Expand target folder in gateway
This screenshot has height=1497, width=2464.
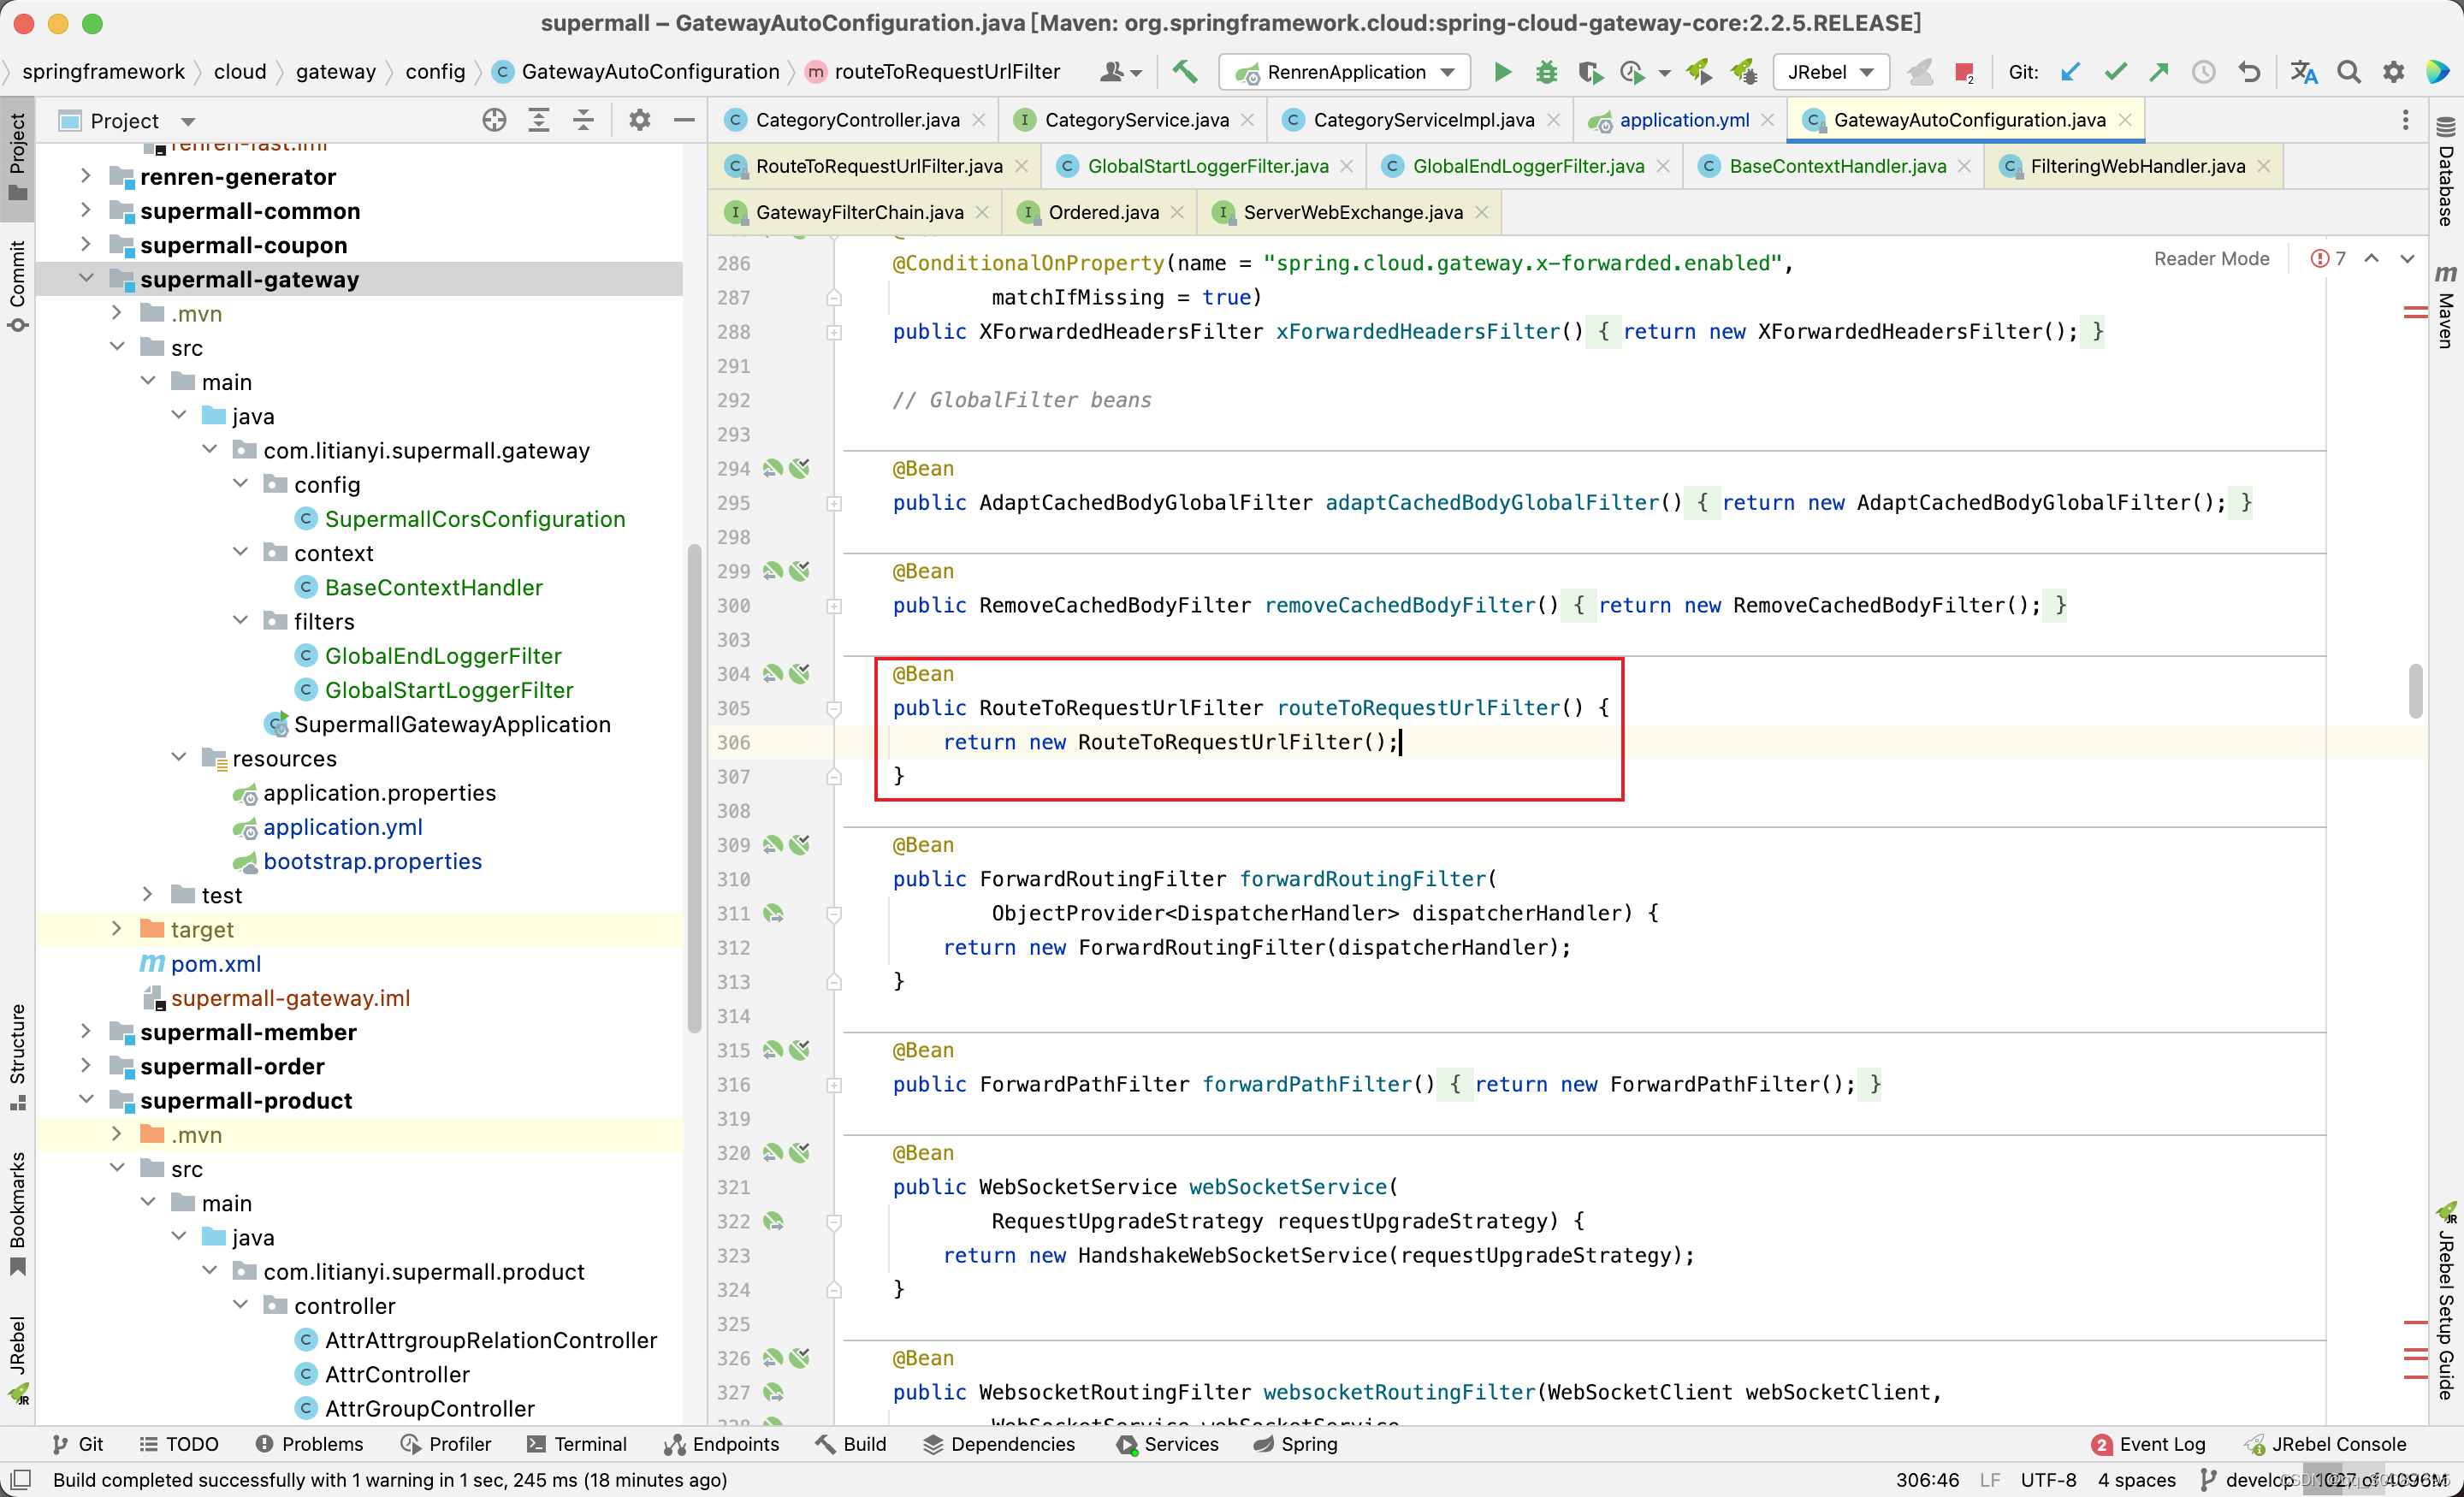116,928
